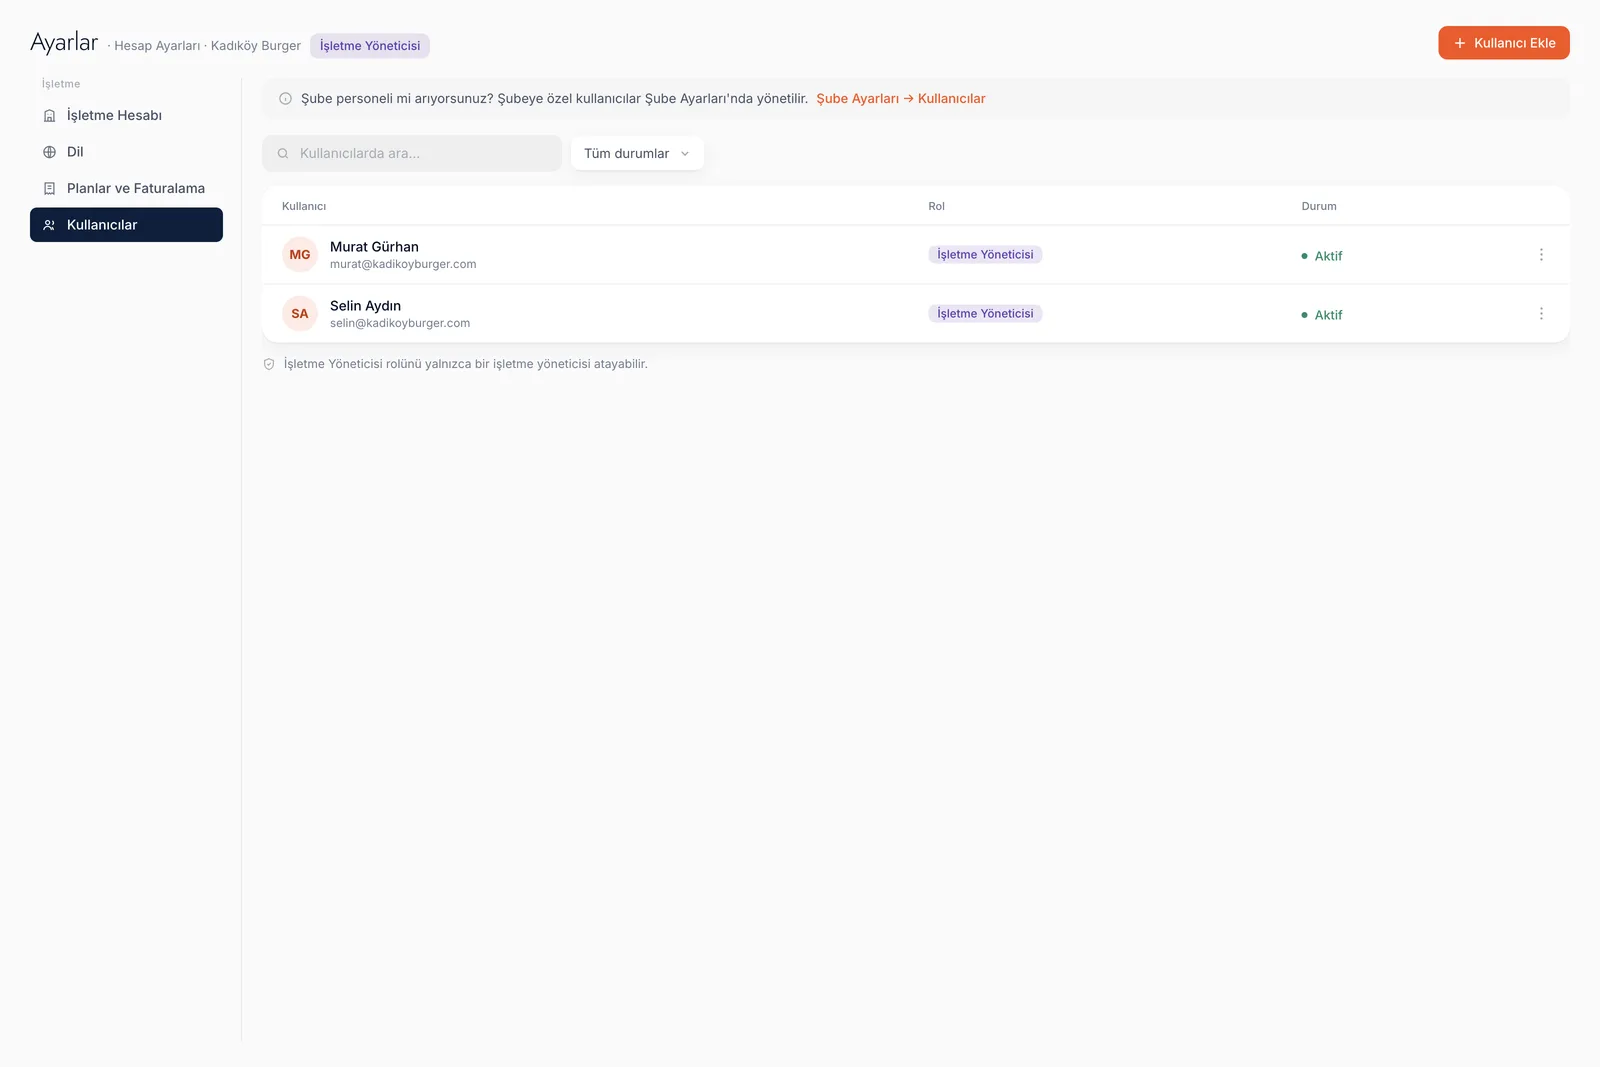This screenshot has width=1600, height=1067.
Task: Click the Durum column header
Action: 1319,206
